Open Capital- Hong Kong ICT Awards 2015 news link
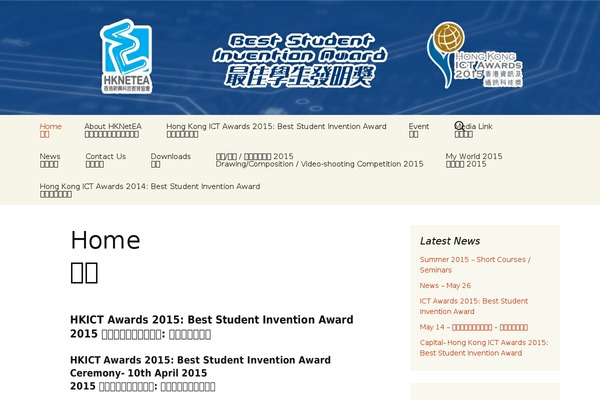This screenshot has height=400, width=600. pyautogui.click(x=484, y=348)
